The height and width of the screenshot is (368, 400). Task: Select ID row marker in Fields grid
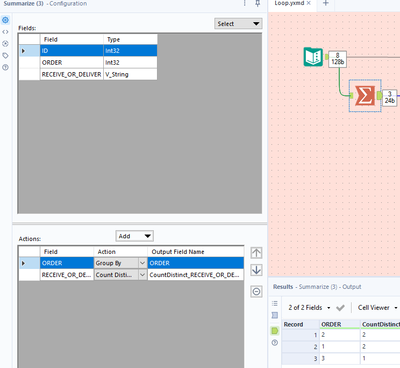coord(30,51)
